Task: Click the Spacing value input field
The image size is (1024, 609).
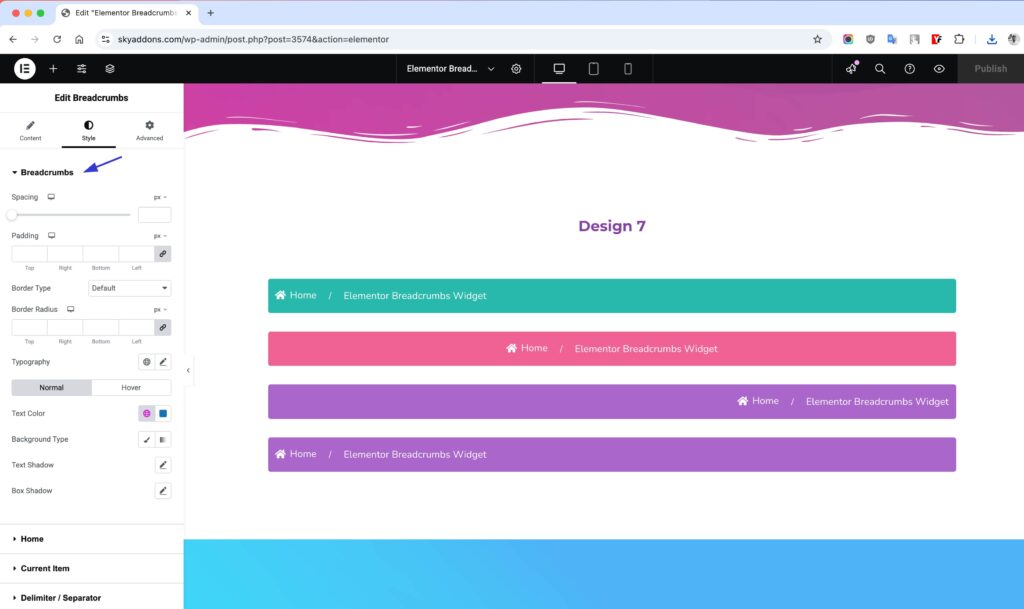Action: 155,215
